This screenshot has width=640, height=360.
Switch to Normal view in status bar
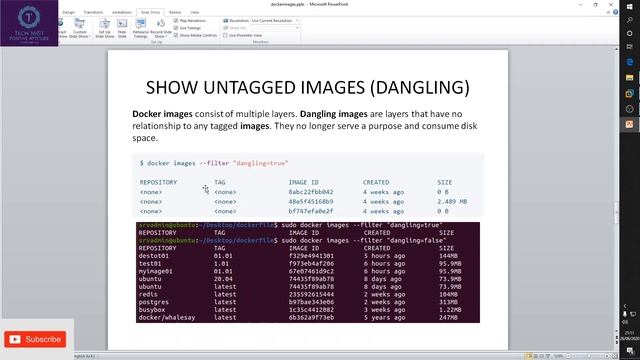coord(529,356)
